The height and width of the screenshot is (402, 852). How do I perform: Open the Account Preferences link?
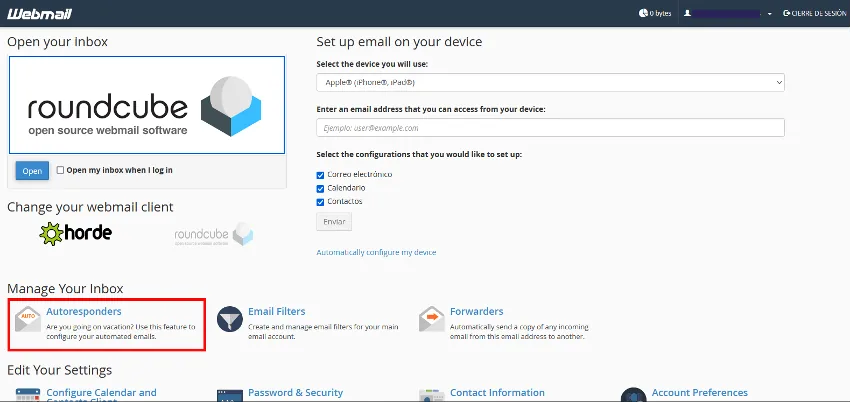click(x=700, y=393)
